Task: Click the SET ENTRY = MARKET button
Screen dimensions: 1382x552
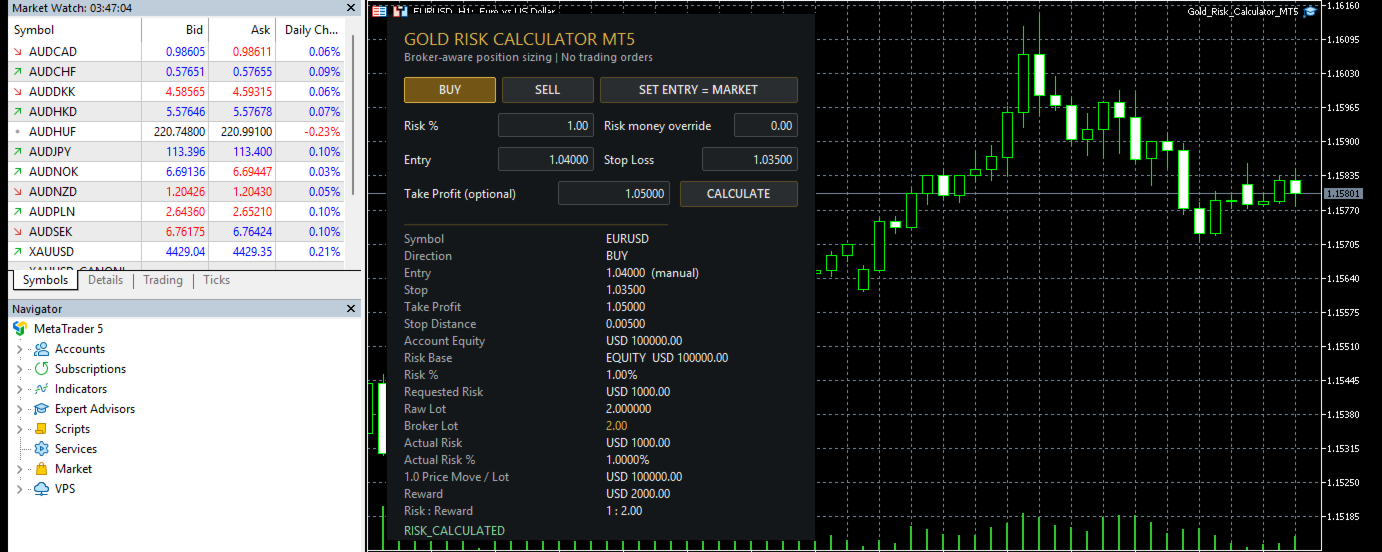Action: click(x=699, y=90)
